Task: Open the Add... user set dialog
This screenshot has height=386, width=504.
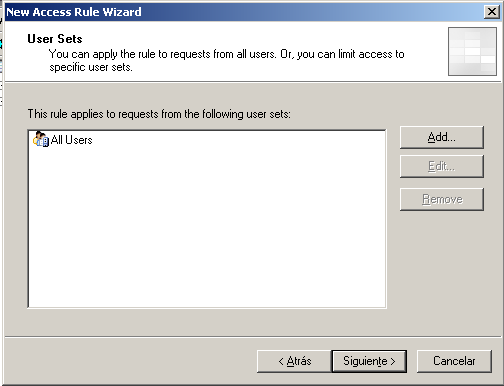Action: coord(442,137)
